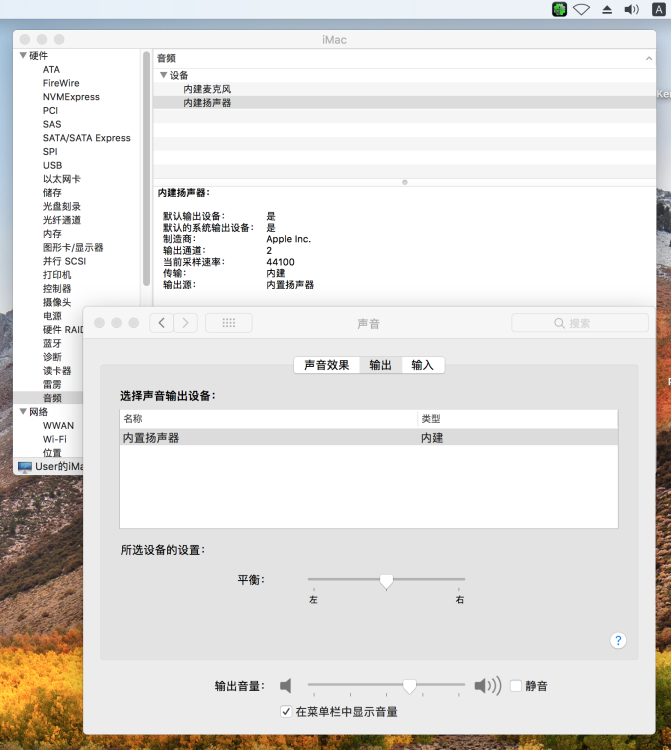Select SATA/SATA Express item

coord(87,138)
